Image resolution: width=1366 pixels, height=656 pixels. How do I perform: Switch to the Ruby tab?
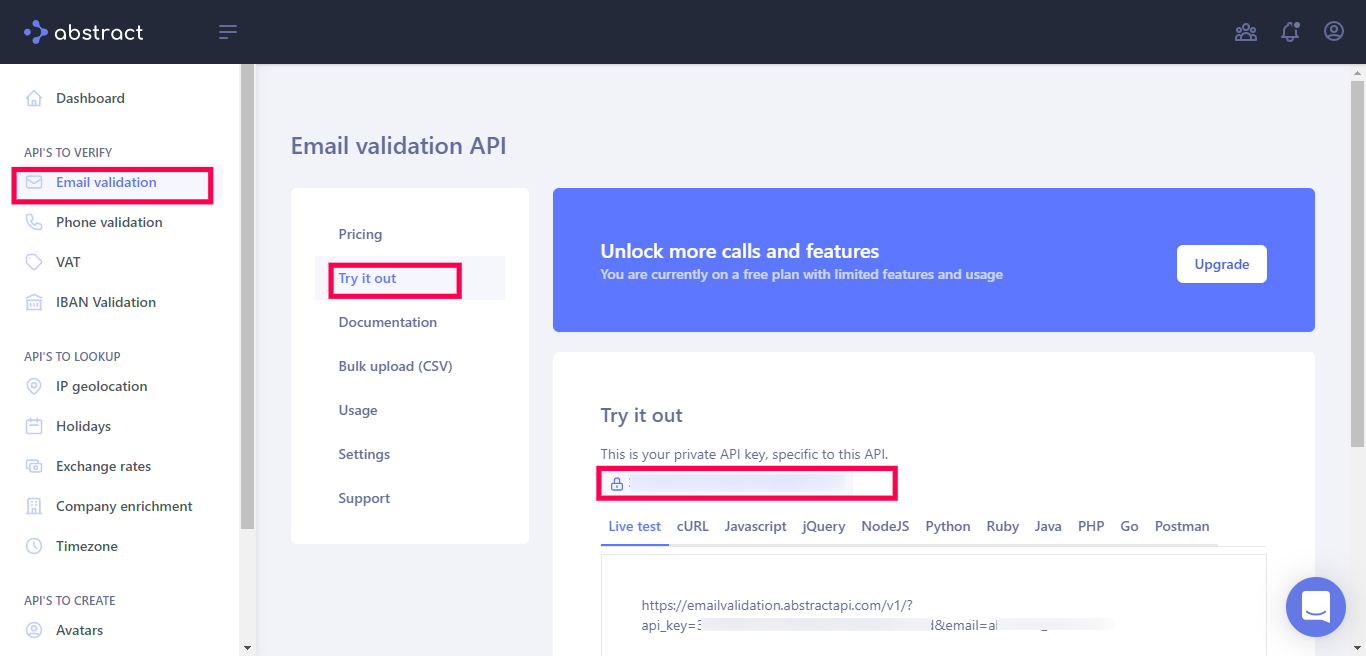click(1003, 526)
